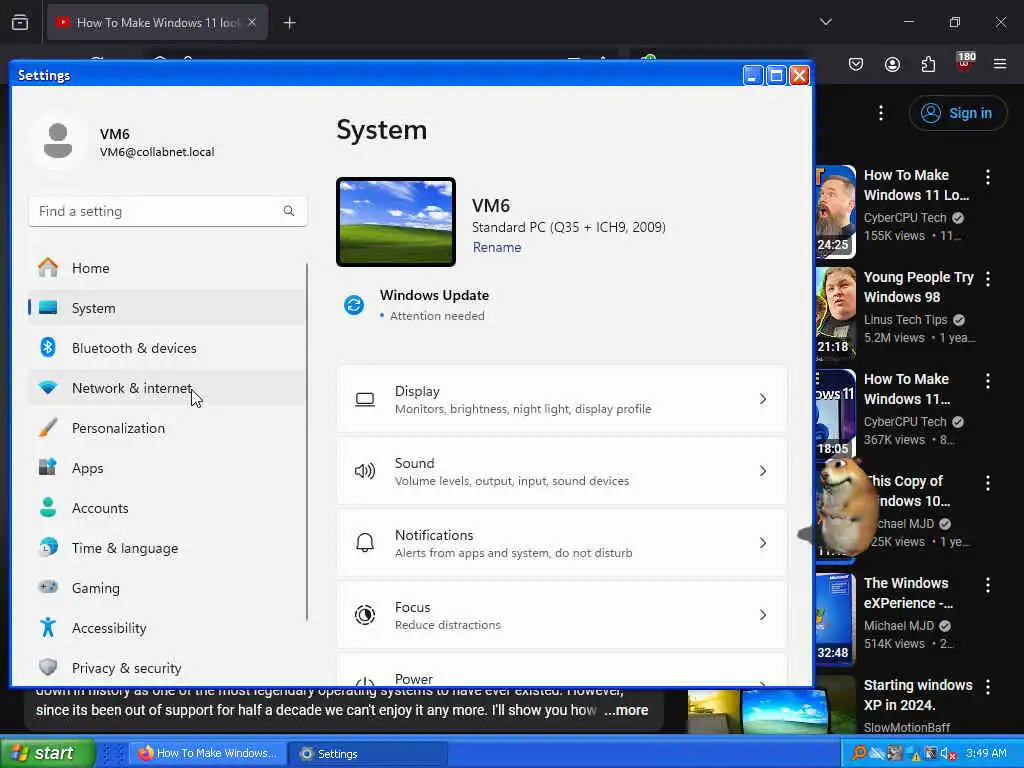Expand Sound settings chevron
The height and width of the screenshot is (768, 1024).
click(763, 471)
